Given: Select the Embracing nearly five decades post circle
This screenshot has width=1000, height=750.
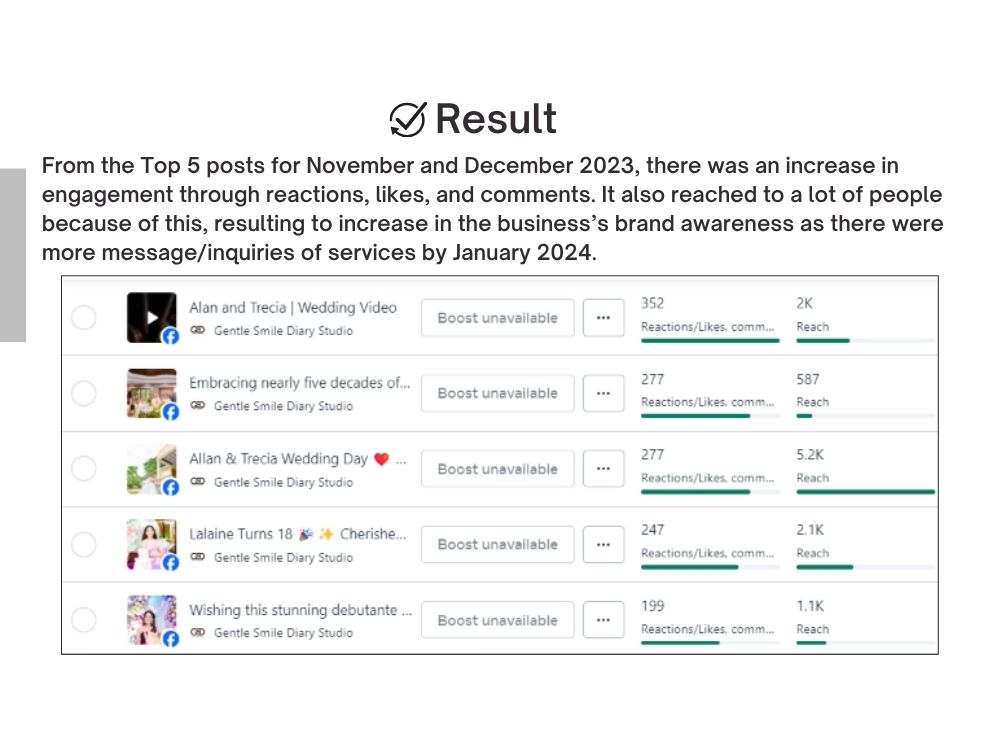Looking at the screenshot, I should 84,393.
